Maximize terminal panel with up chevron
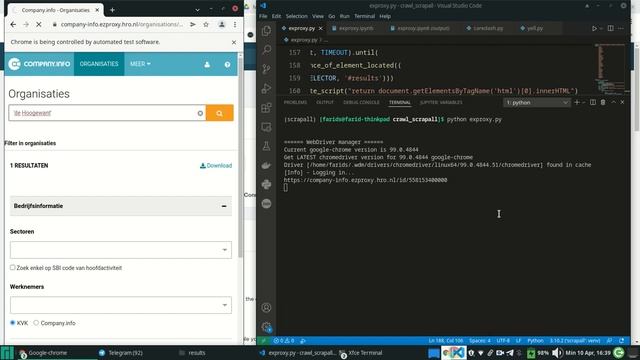 coord(613,102)
